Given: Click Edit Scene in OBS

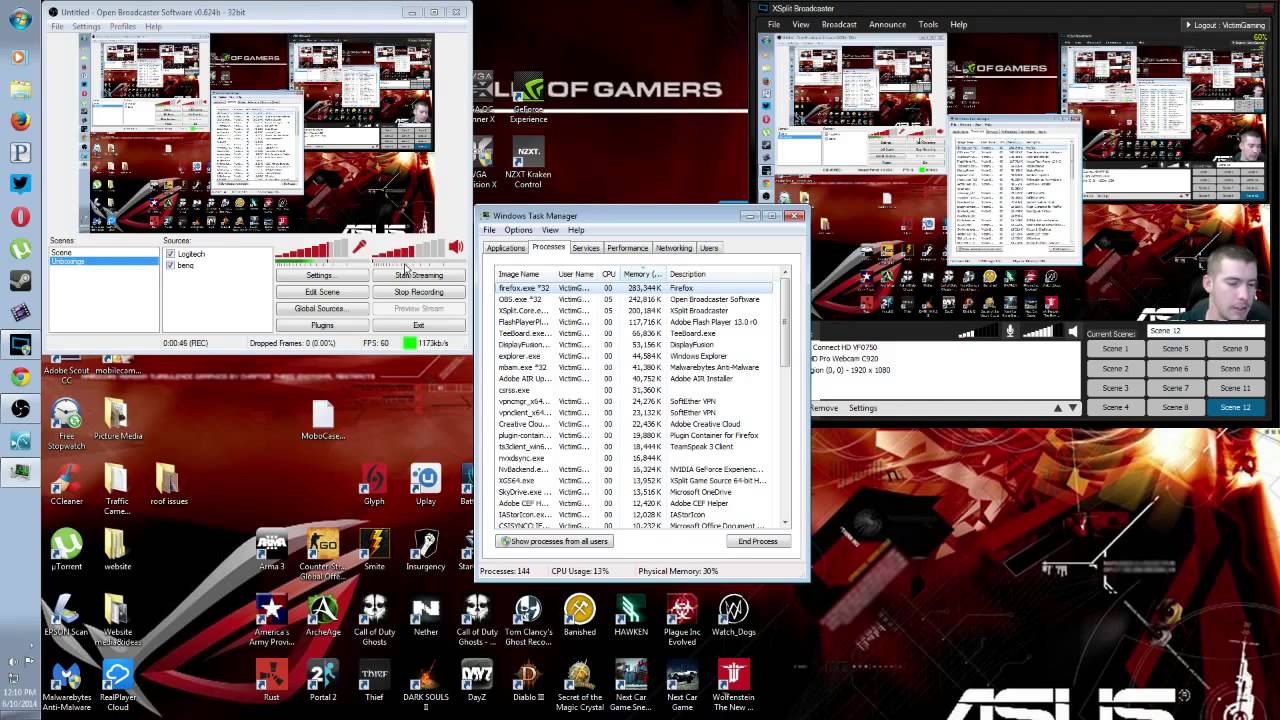Looking at the screenshot, I should pyautogui.click(x=322, y=292).
